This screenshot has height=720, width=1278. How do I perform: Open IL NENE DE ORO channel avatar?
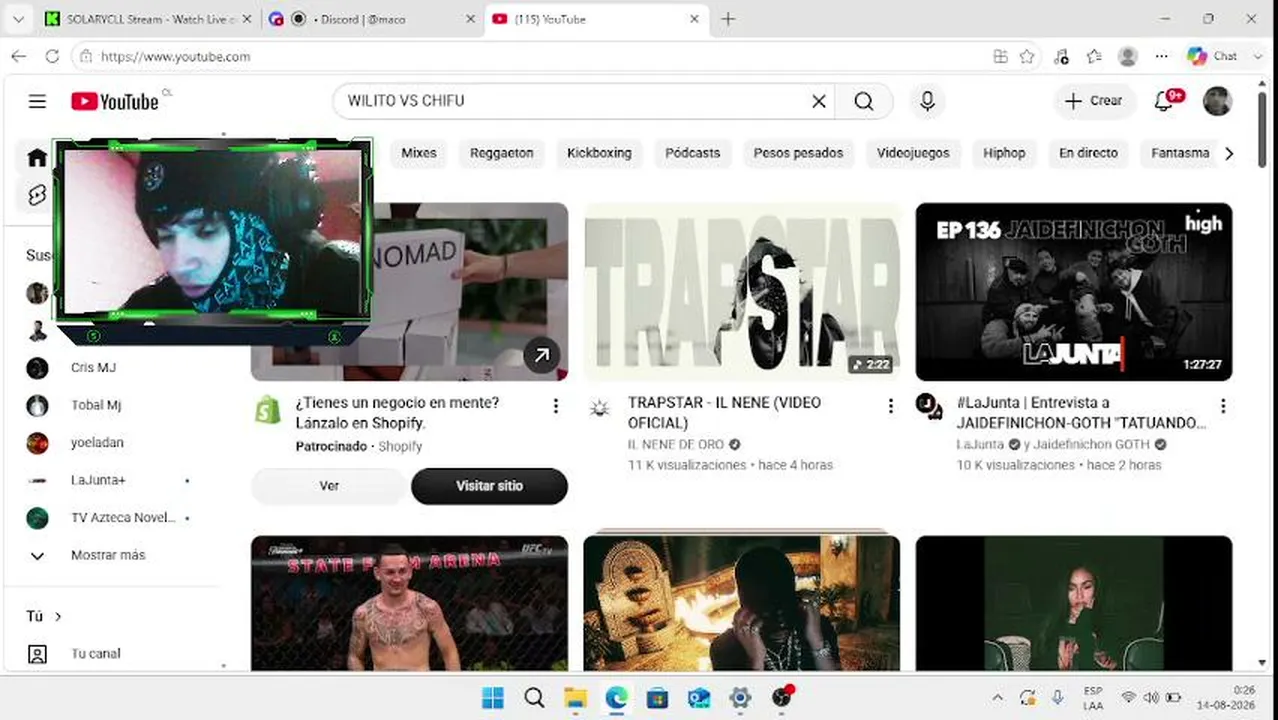600,407
